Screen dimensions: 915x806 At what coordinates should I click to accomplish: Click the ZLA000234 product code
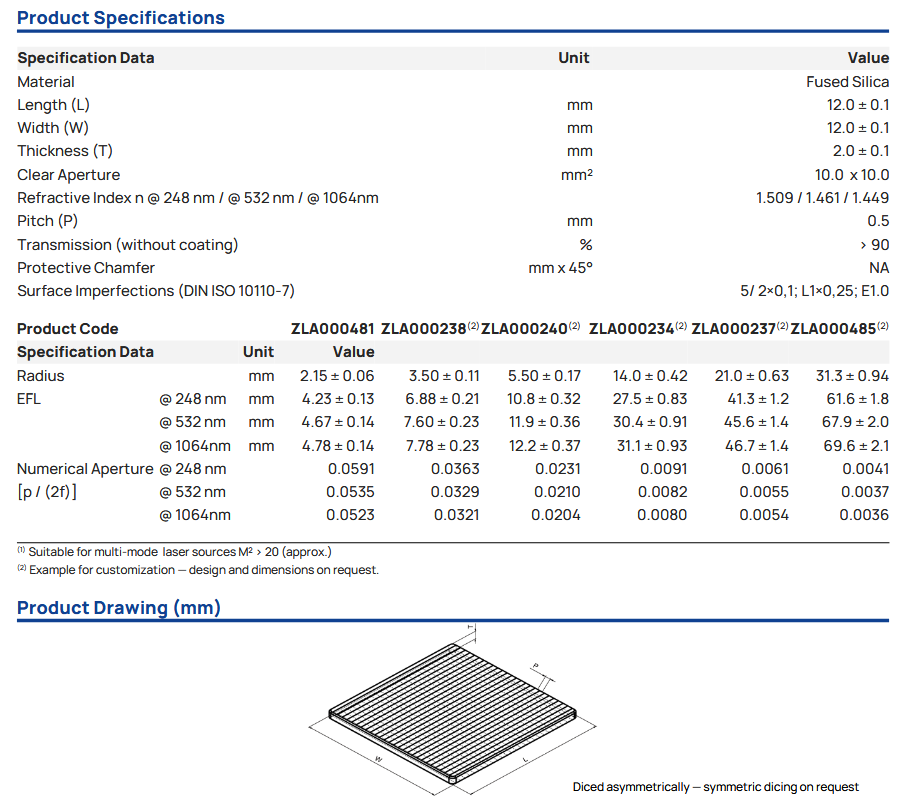click(631, 329)
